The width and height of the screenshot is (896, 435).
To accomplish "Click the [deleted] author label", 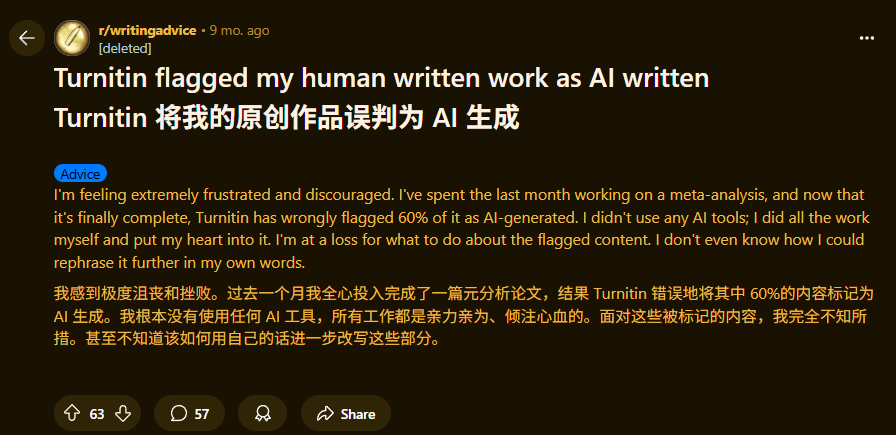I will tap(125, 49).
